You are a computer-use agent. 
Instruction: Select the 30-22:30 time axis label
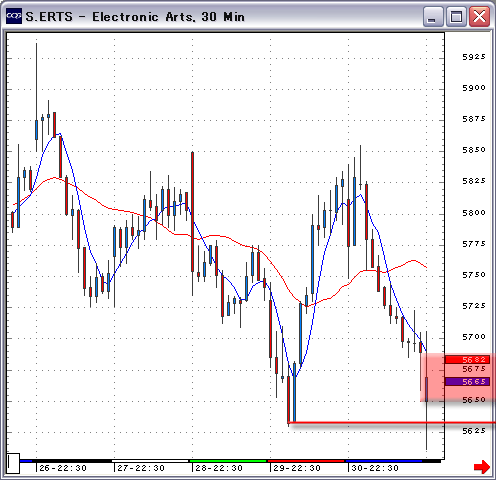click(x=375, y=468)
